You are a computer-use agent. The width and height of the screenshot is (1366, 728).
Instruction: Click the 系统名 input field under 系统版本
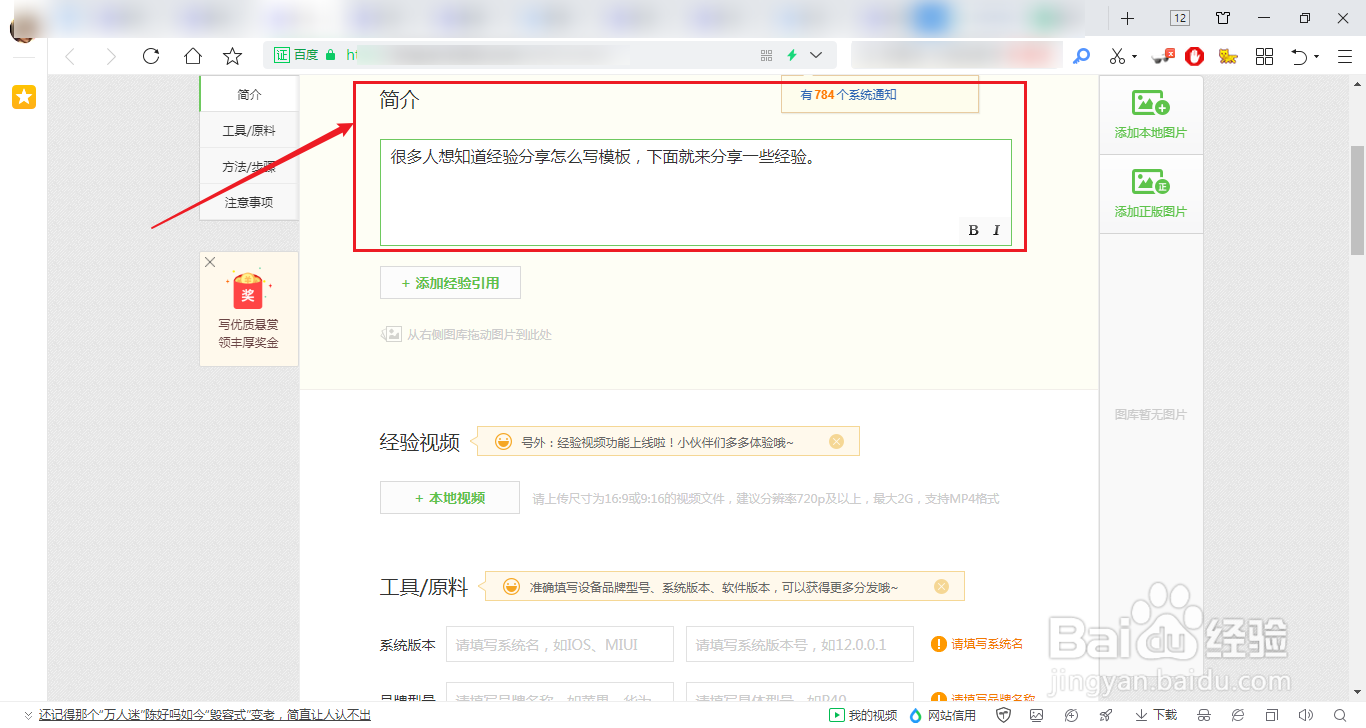point(559,644)
